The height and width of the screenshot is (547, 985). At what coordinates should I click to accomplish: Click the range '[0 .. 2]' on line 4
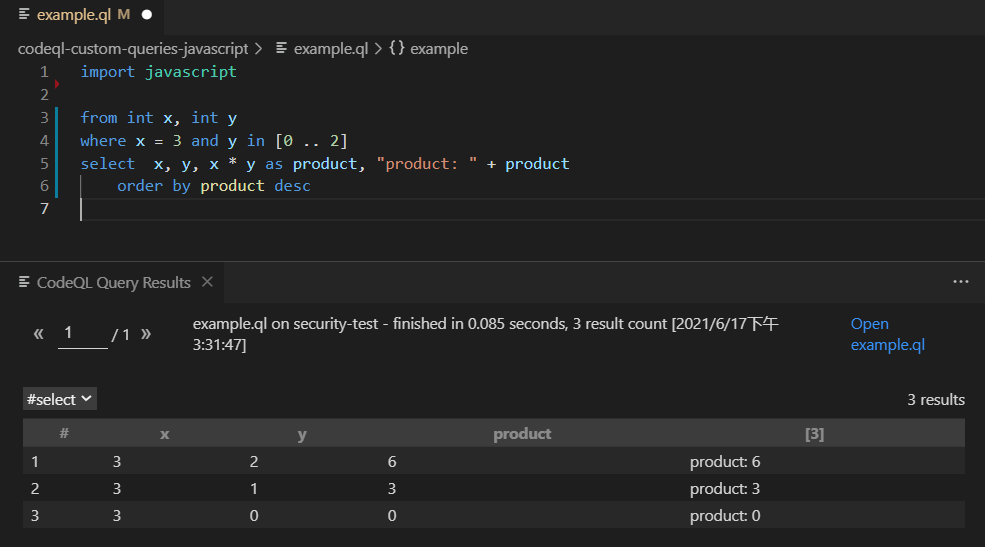click(x=311, y=141)
